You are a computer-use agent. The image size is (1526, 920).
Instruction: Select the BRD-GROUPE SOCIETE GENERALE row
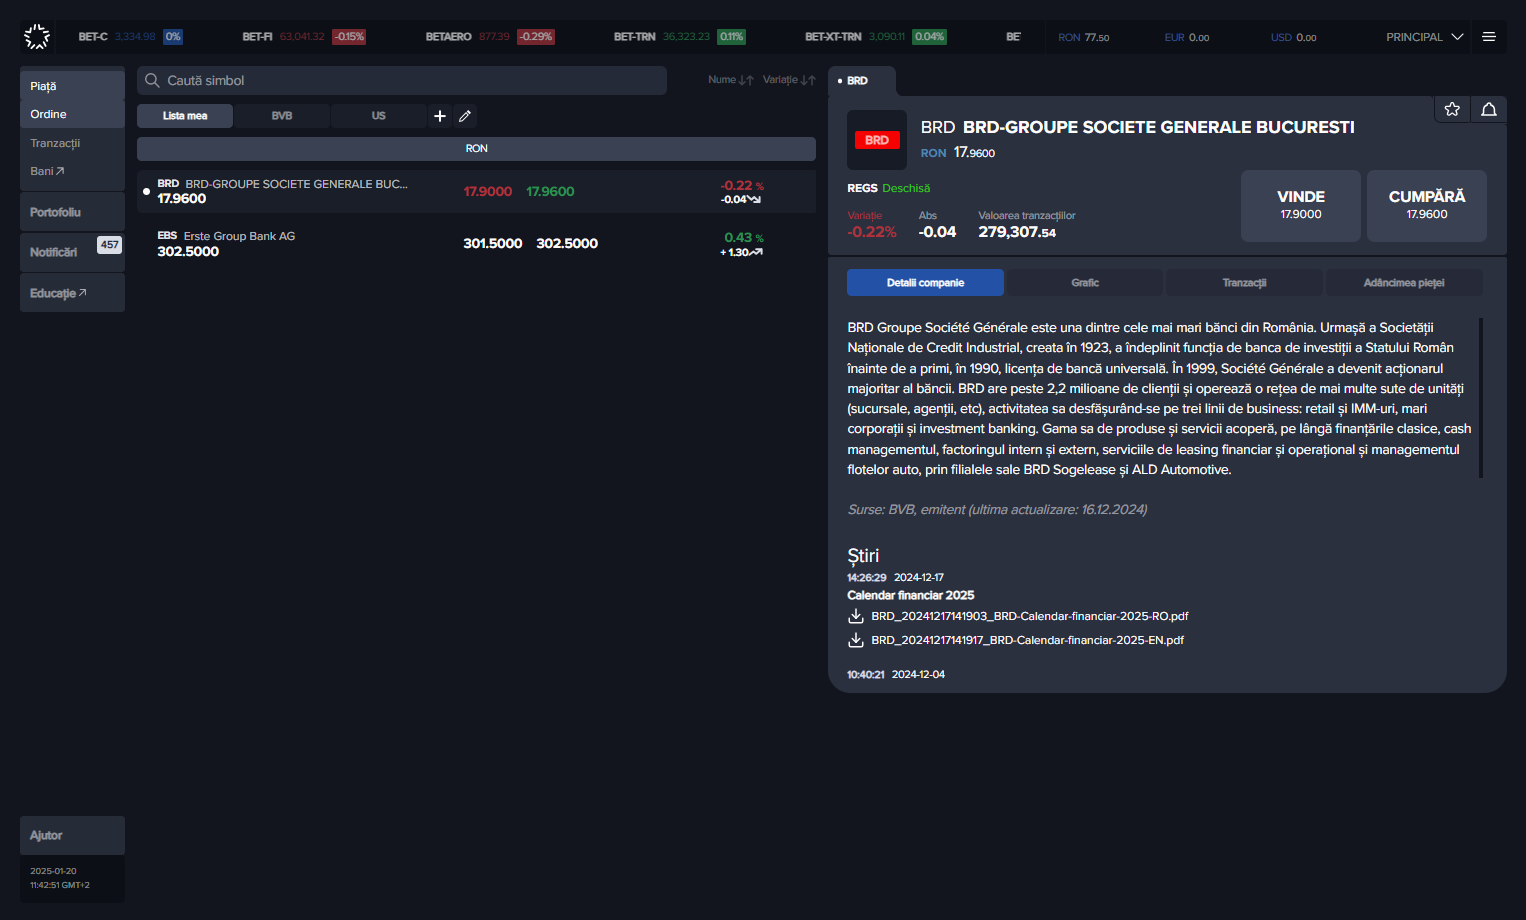476,191
